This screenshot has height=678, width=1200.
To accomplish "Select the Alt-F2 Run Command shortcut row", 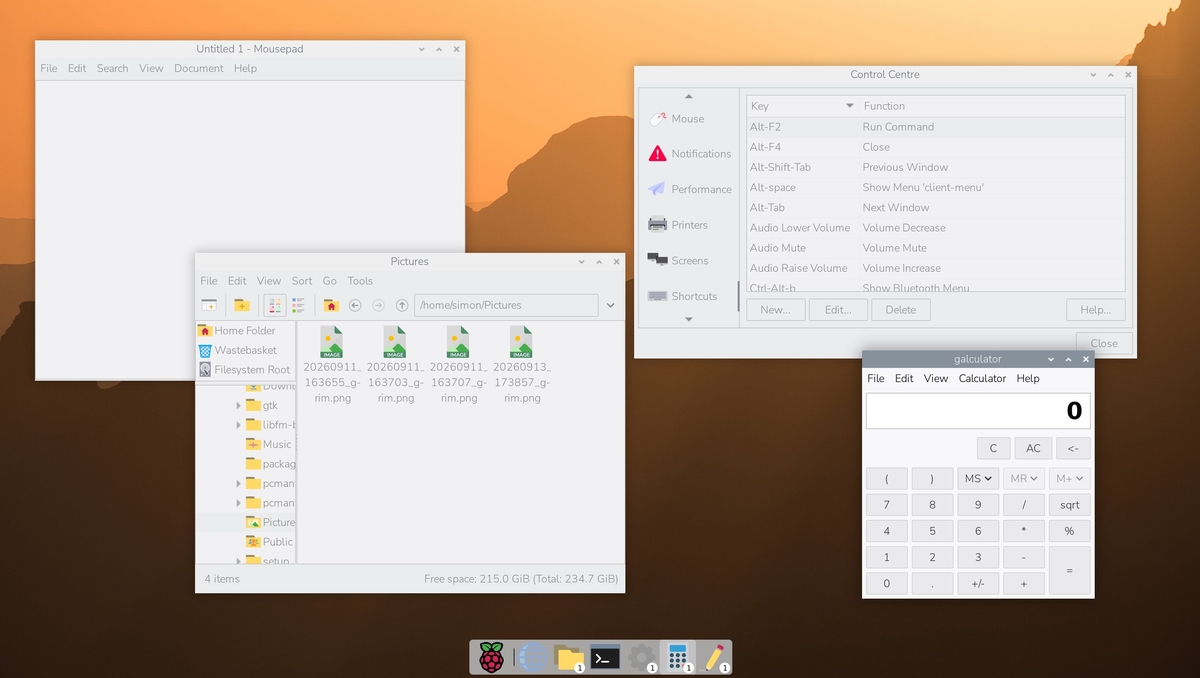I will click(x=936, y=127).
